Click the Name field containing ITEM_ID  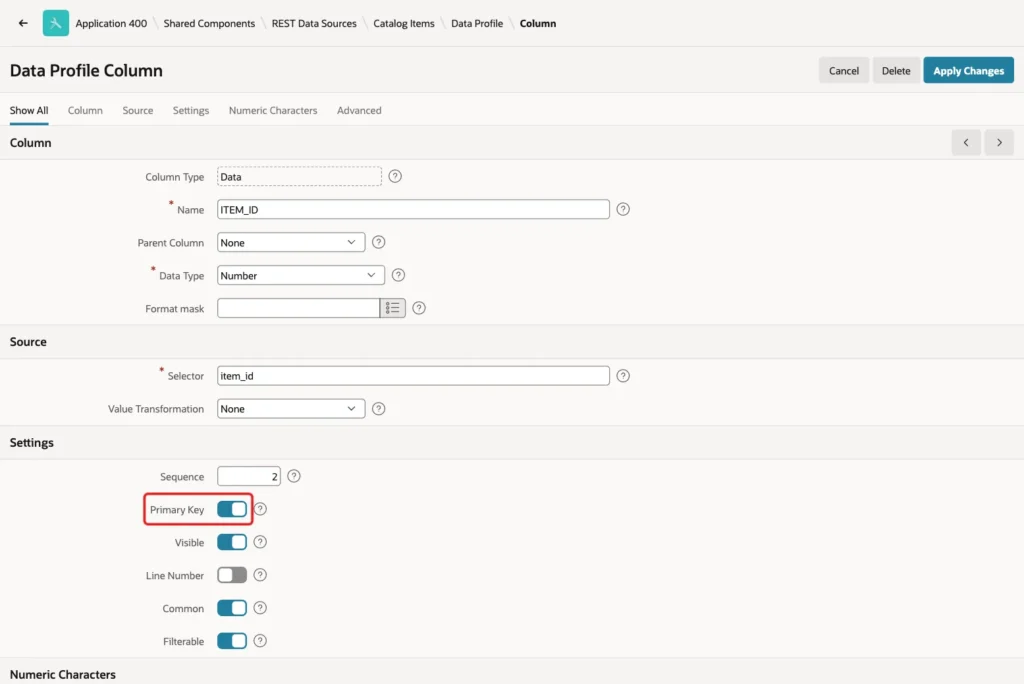pyautogui.click(x=413, y=210)
